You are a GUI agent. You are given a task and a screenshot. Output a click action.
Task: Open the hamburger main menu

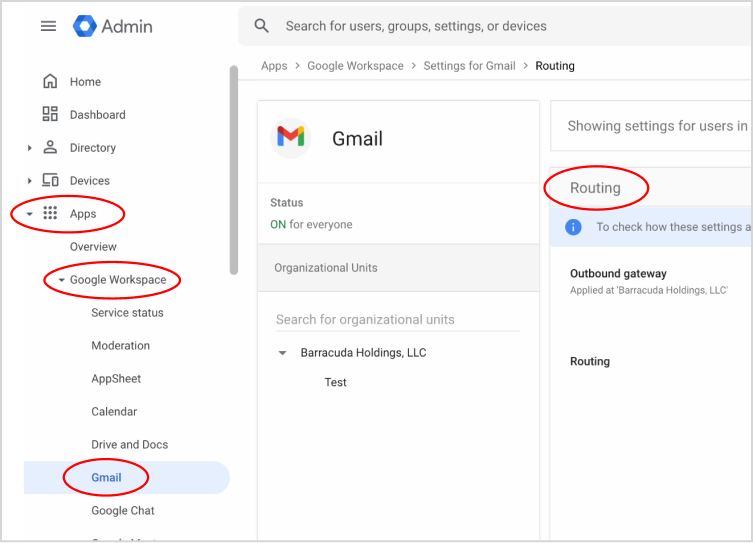pyautogui.click(x=48, y=26)
